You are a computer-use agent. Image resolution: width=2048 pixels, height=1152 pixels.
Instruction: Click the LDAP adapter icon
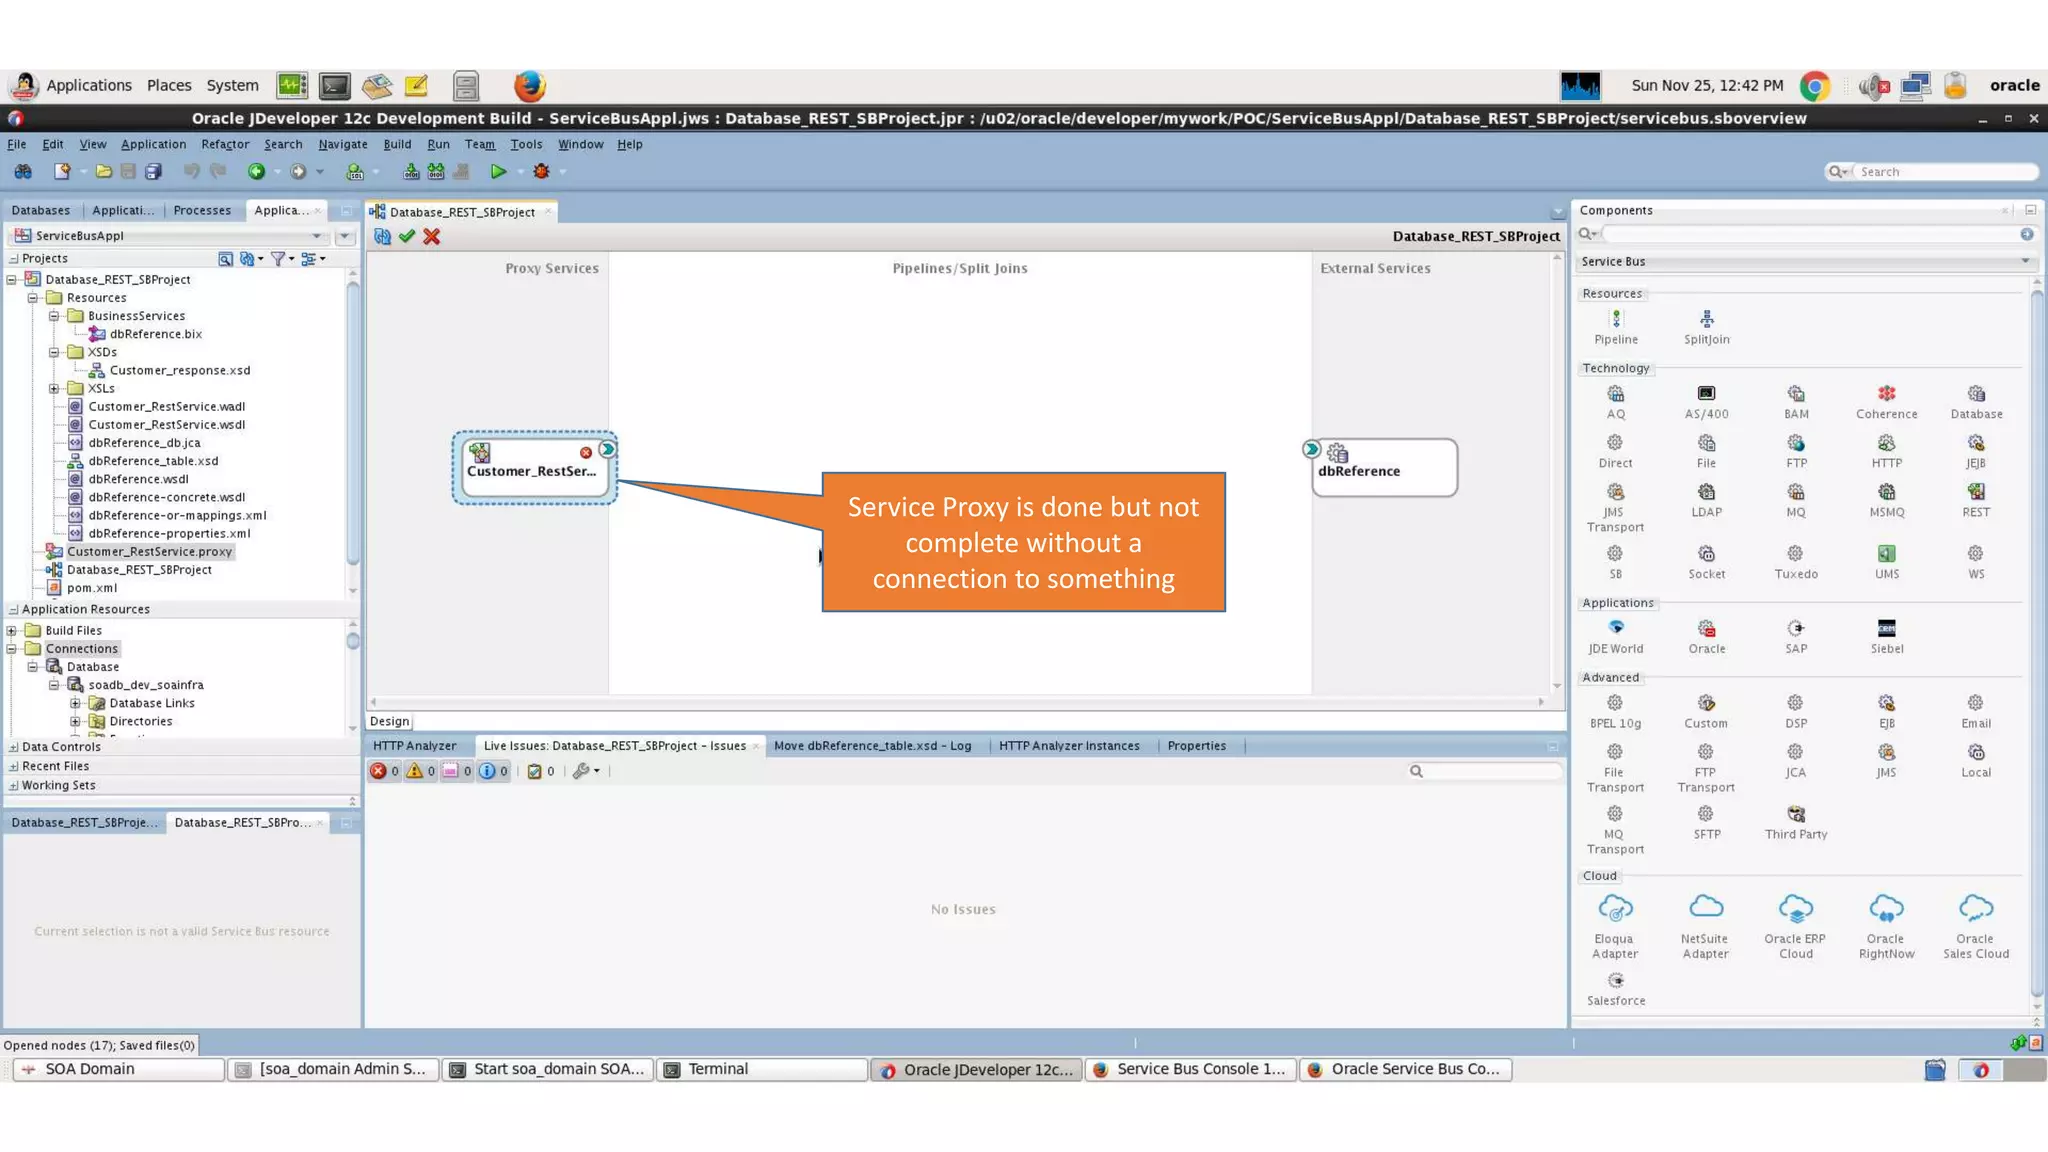coord(1706,492)
